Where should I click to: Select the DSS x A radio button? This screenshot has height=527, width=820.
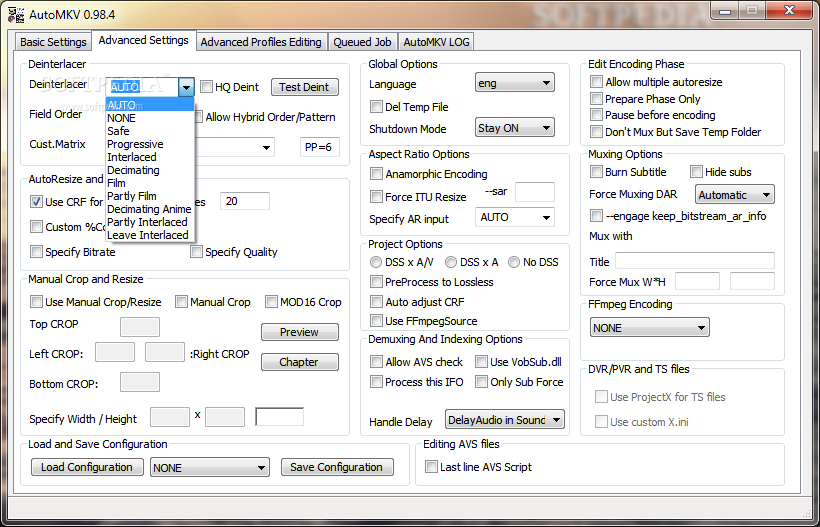[x=451, y=262]
